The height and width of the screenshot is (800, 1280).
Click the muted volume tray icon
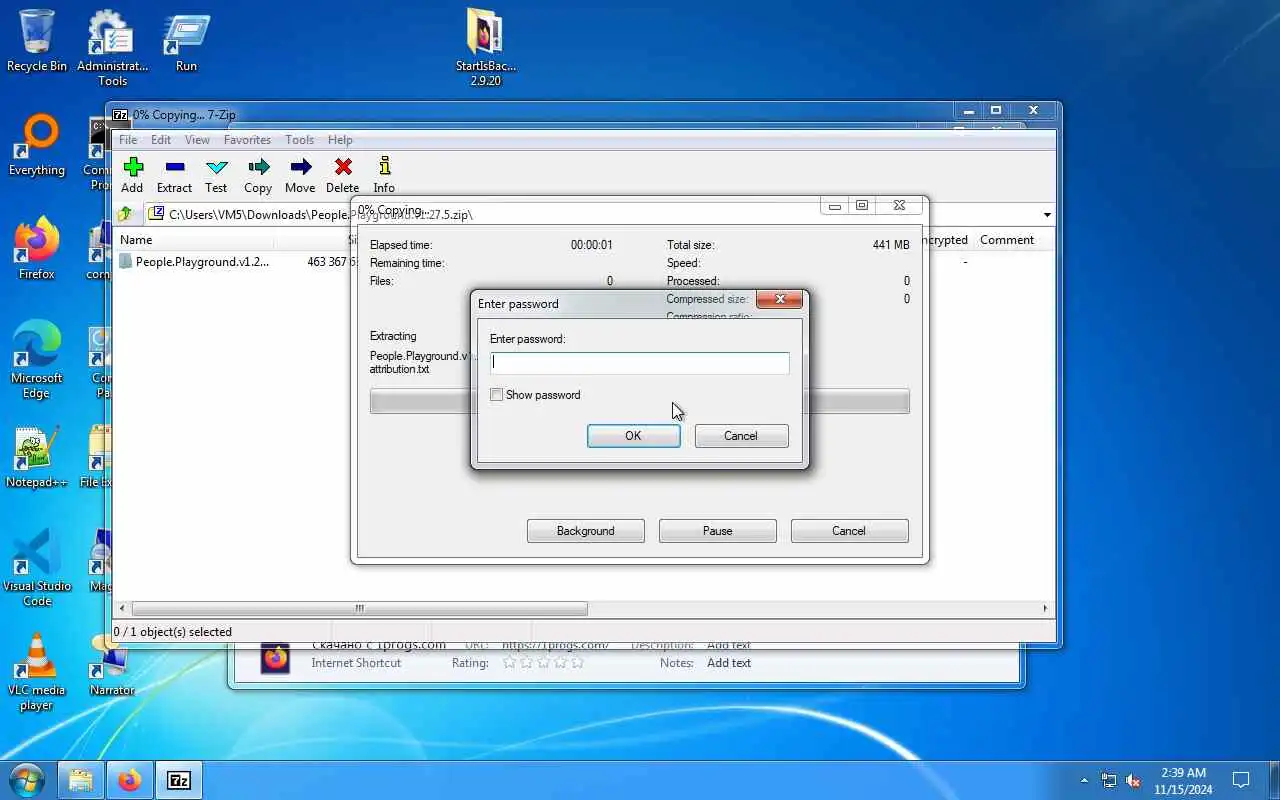1133,781
